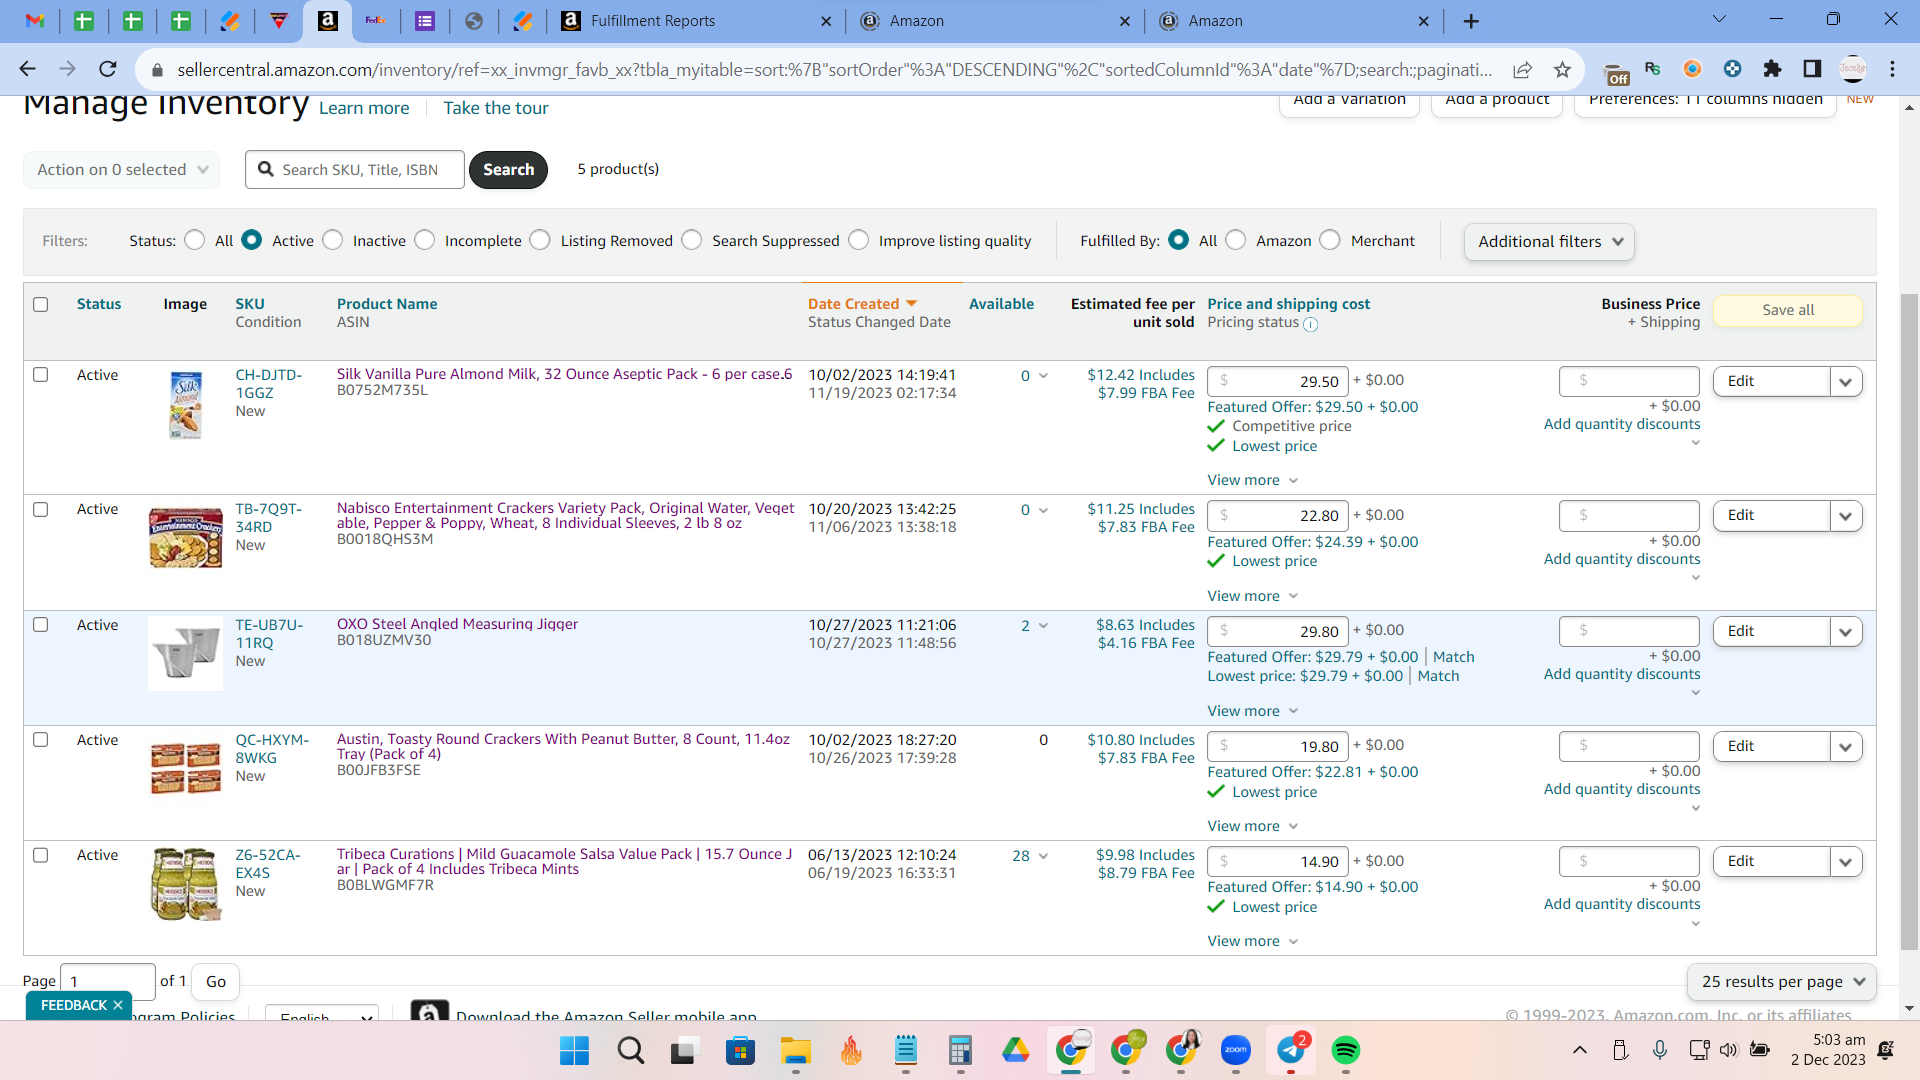Expand the available quantity arrow for Tribeca Curations
The width and height of the screenshot is (1920, 1080).
(1043, 856)
